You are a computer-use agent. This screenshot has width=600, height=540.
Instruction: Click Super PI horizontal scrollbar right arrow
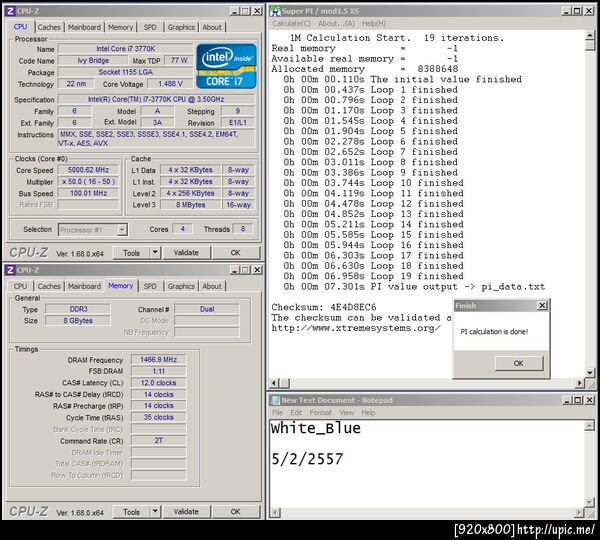coord(580,383)
